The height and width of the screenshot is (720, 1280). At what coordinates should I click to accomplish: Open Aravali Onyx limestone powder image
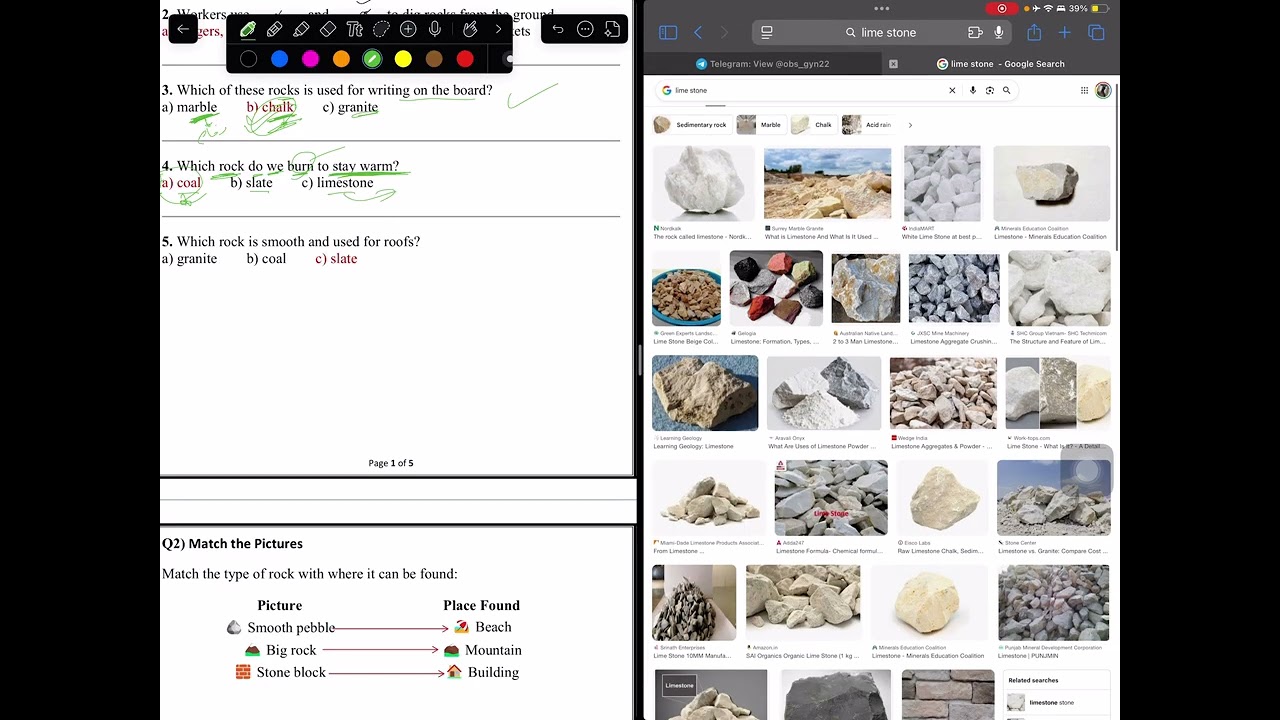(823, 393)
